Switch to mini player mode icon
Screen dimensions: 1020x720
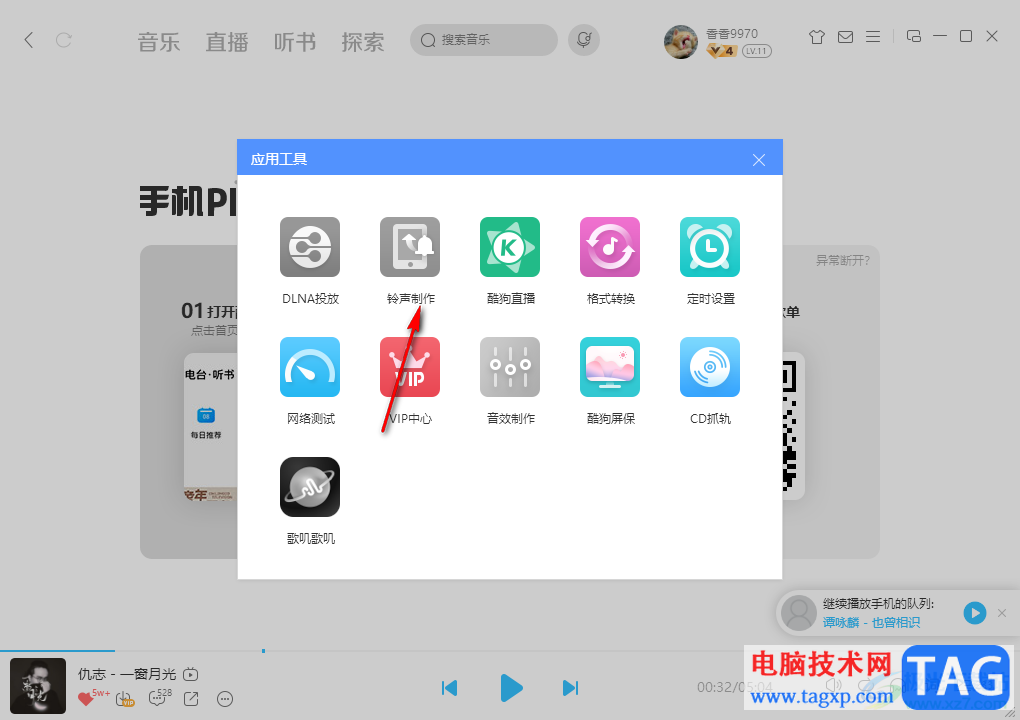[x=914, y=36]
